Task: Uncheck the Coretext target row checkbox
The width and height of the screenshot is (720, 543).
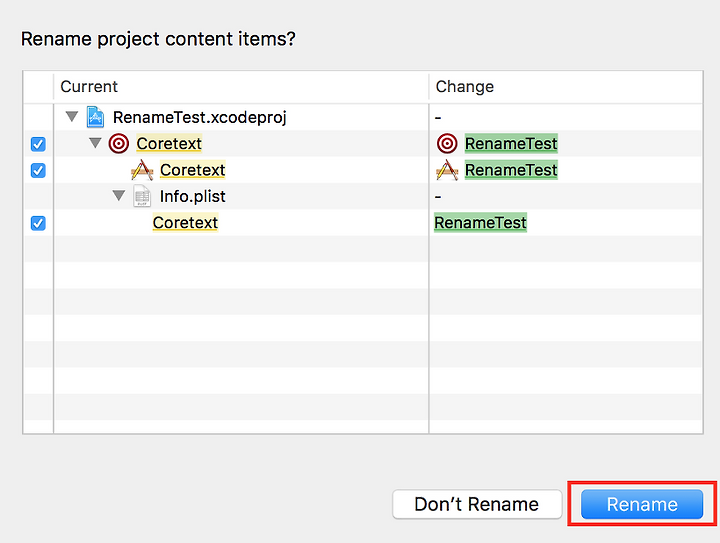Action: (x=38, y=144)
